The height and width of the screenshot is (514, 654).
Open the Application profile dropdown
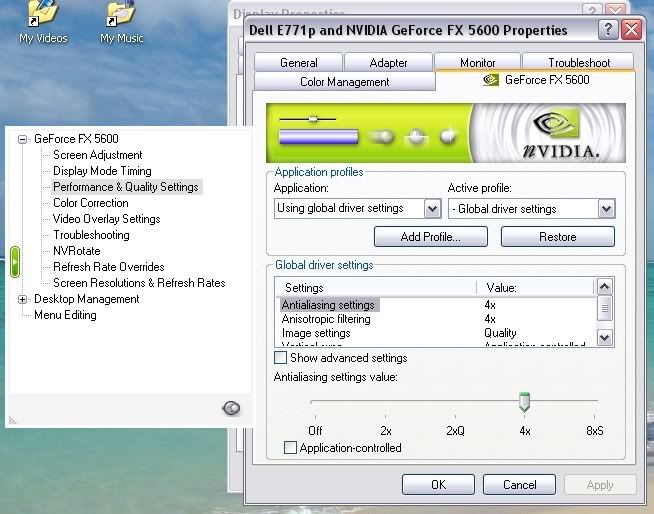432,209
